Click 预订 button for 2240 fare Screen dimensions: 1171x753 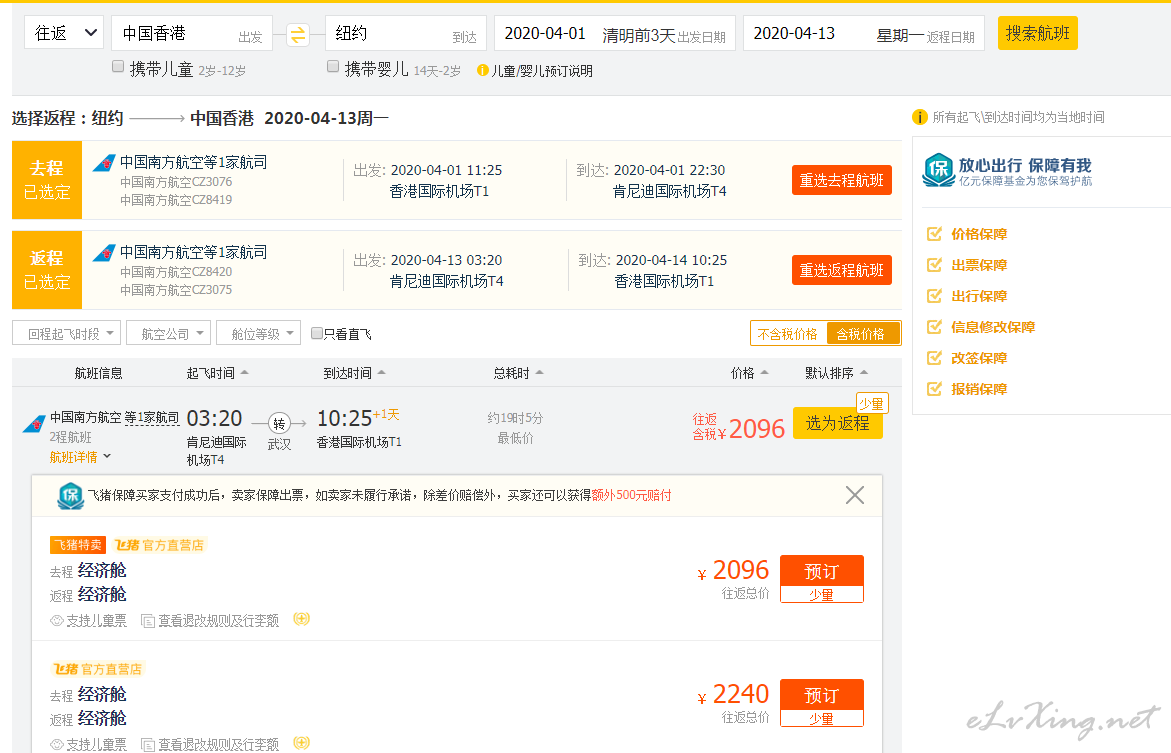821,695
